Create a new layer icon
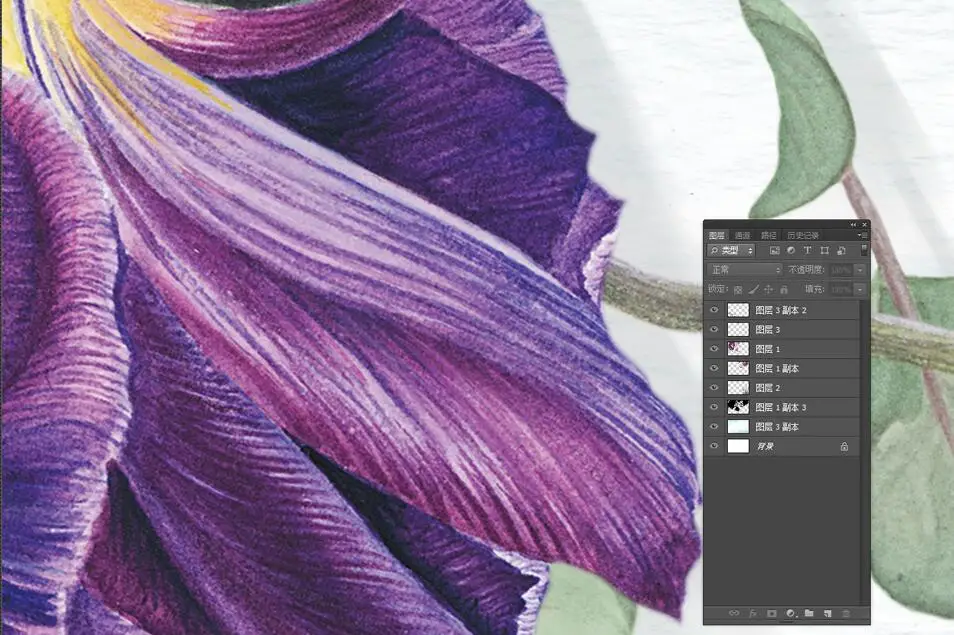Screen dimensions: 954x635 (827, 614)
